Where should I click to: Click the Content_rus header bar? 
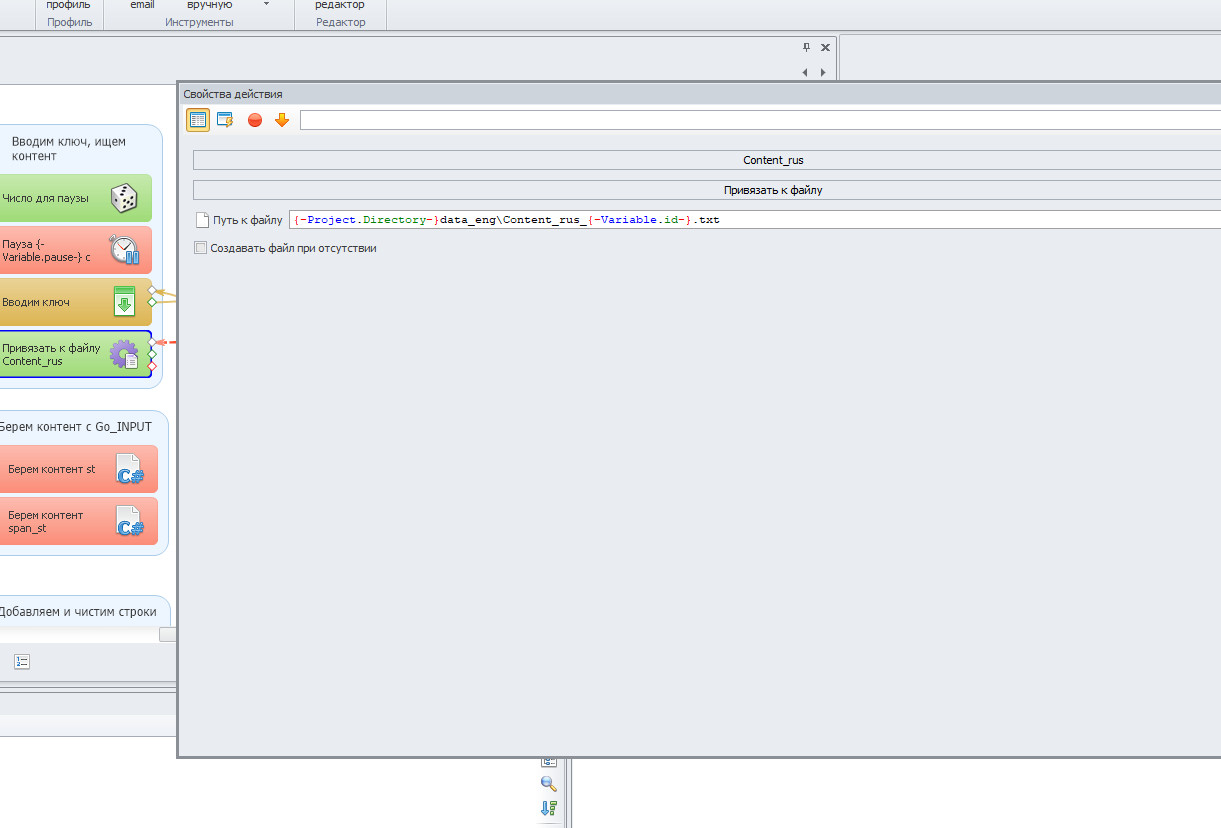(x=706, y=160)
